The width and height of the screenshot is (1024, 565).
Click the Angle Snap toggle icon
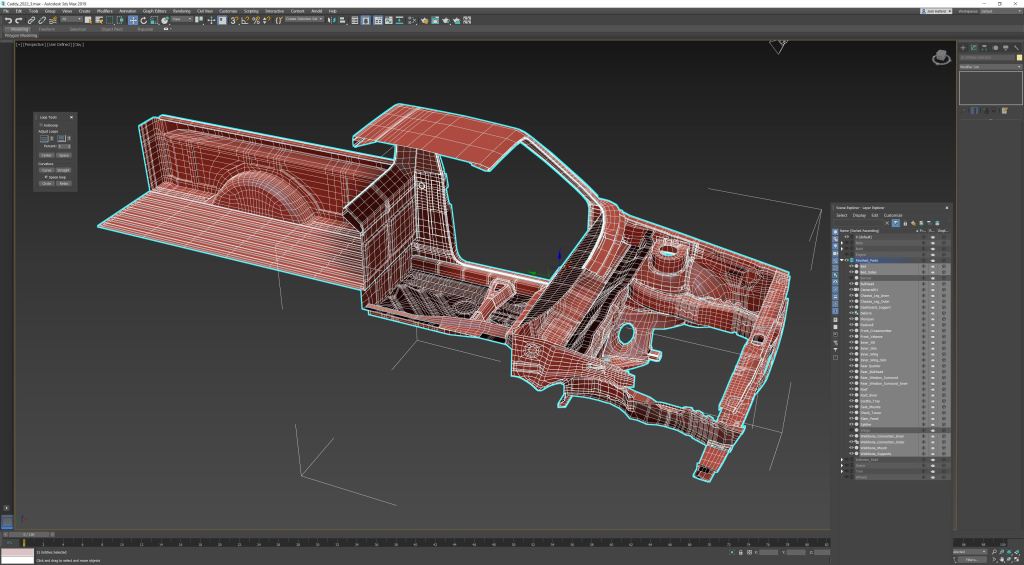point(244,20)
